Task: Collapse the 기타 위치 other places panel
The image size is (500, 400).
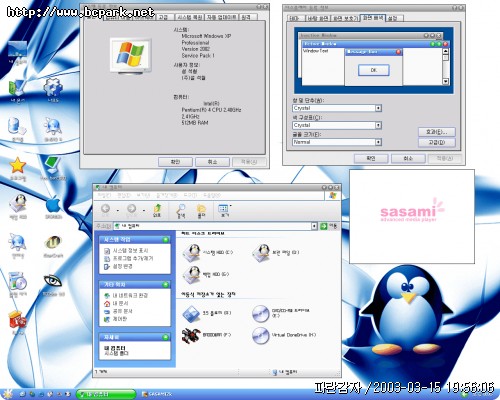Action: pos(165,284)
